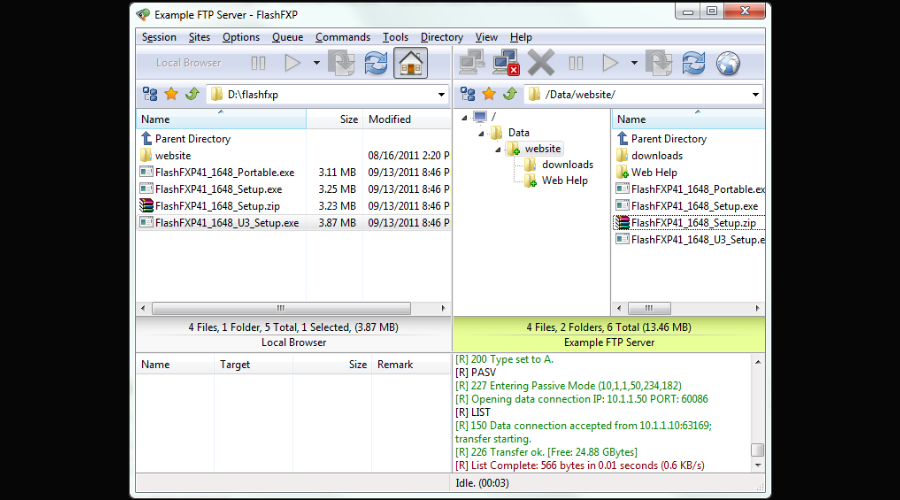Screen dimensions: 900x500
Task: Sort remote files by Name column
Action: (688, 119)
